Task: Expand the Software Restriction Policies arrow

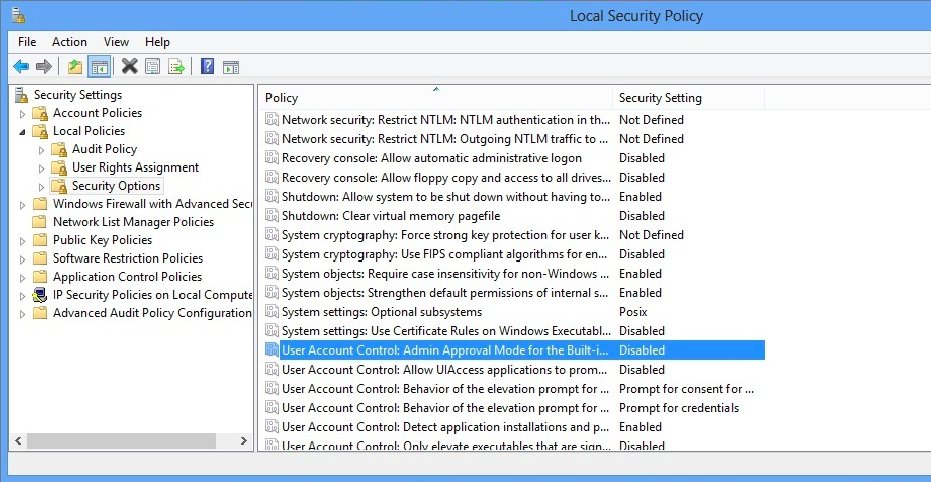Action: [x=23, y=259]
